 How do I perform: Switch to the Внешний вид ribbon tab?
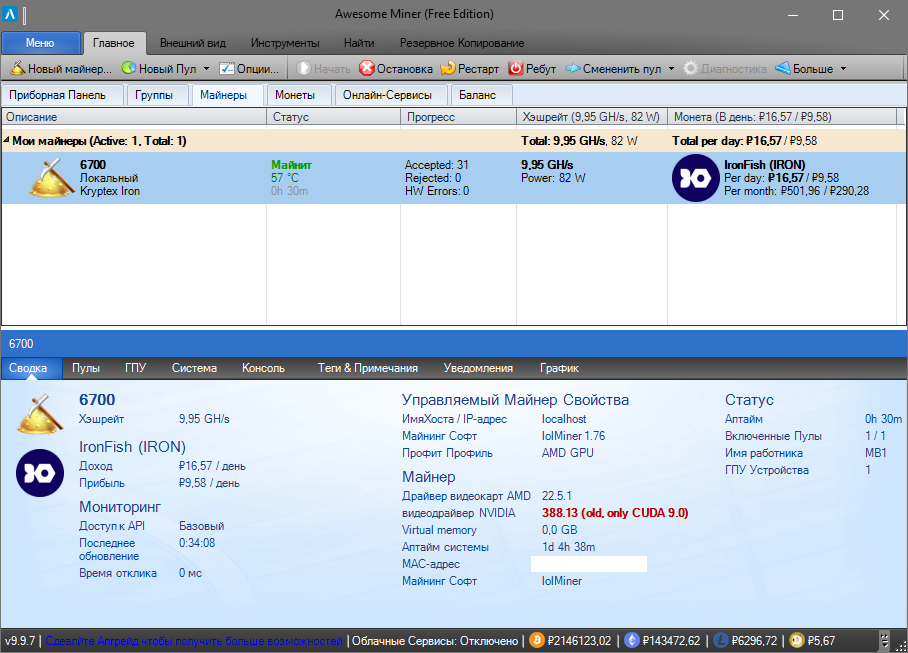[193, 43]
